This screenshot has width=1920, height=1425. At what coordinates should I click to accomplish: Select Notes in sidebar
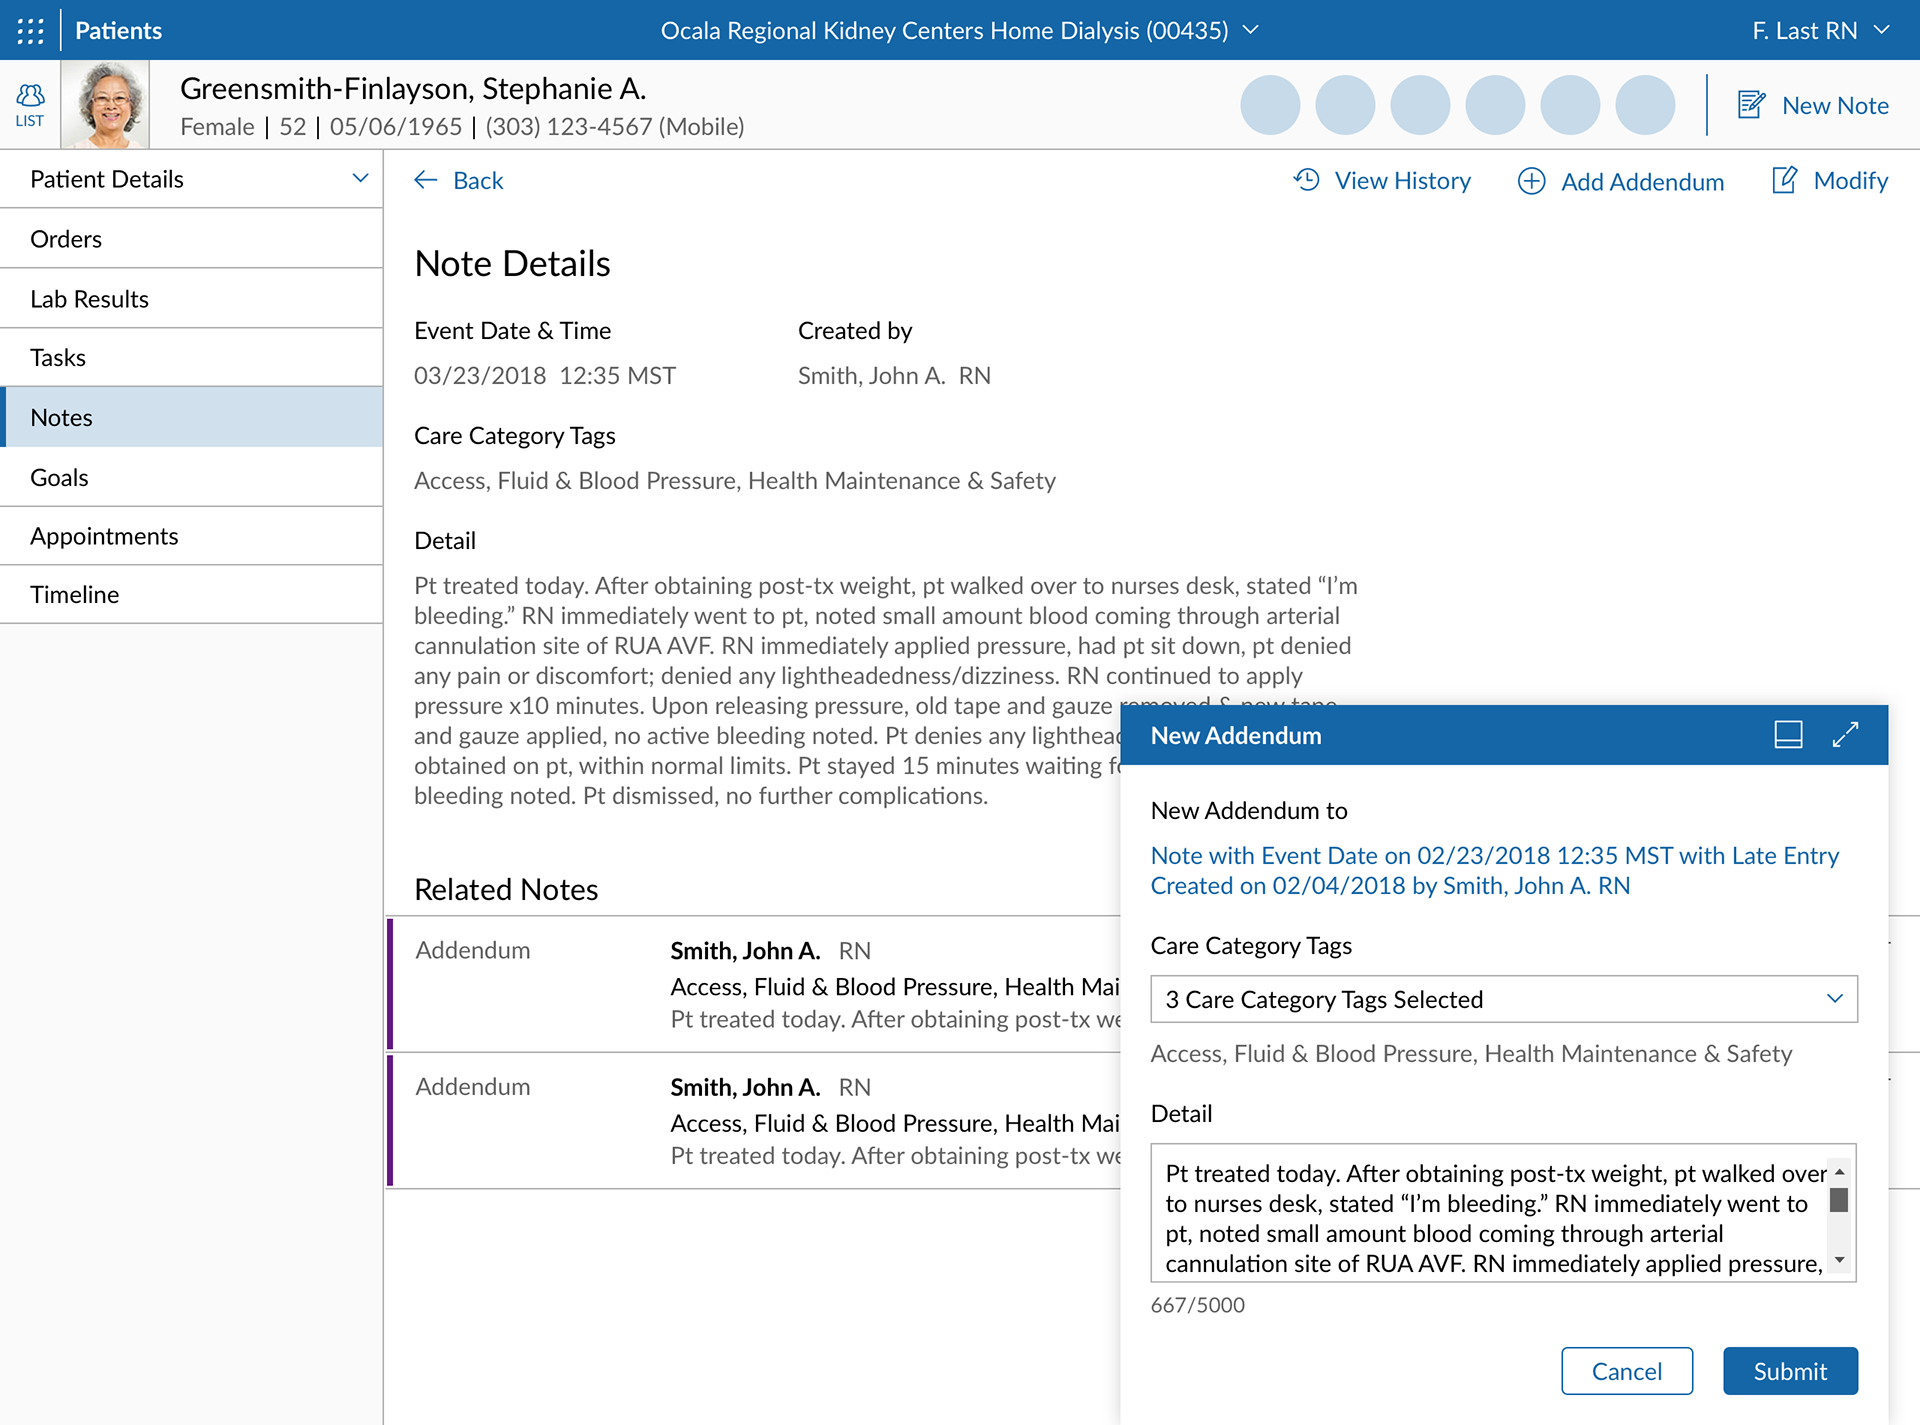click(x=191, y=417)
